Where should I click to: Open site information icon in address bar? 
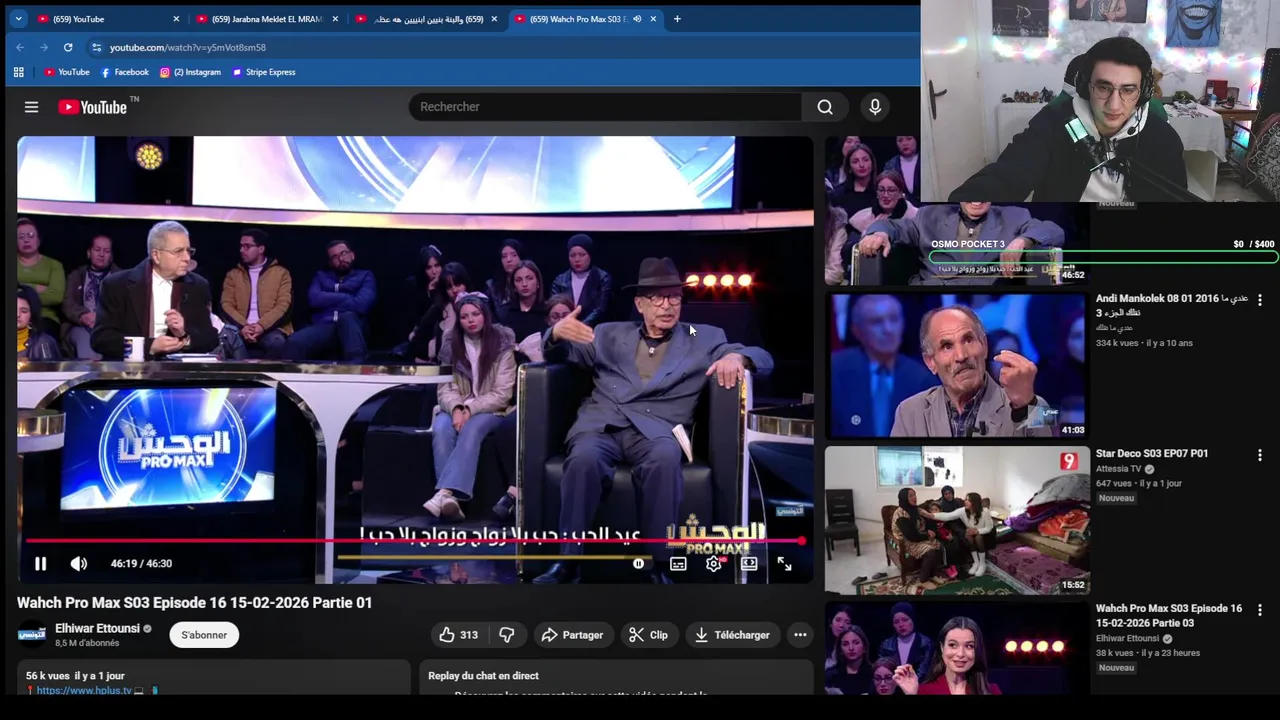96,47
